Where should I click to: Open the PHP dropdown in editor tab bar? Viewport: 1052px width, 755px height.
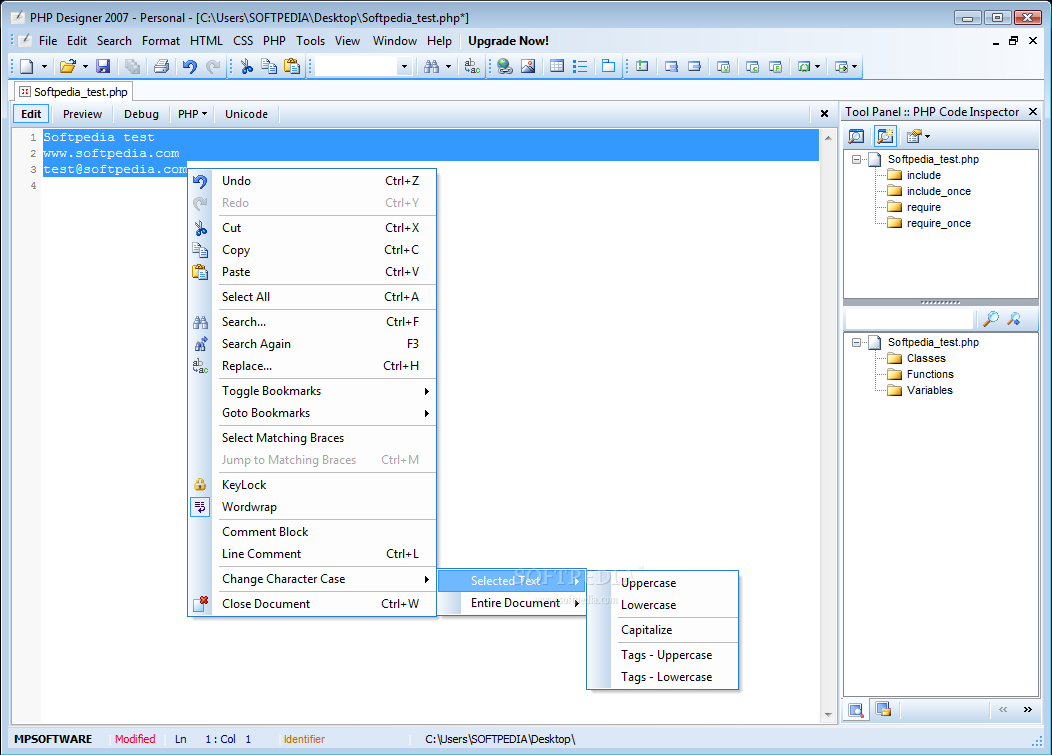click(x=192, y=114)
